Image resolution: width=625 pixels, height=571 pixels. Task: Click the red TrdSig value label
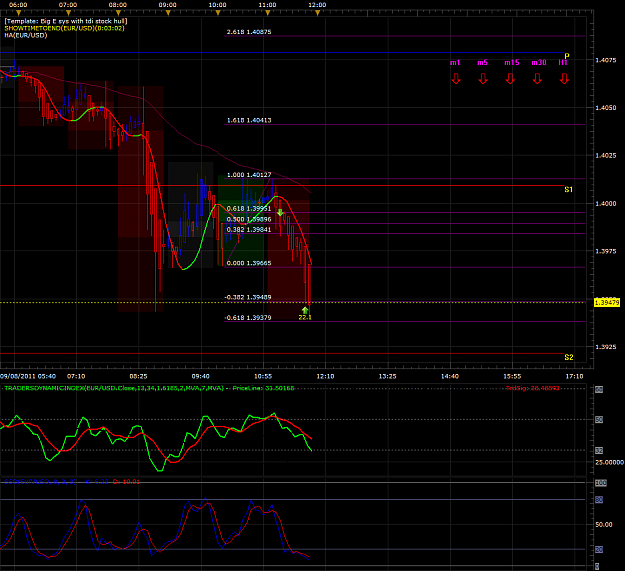[533, 388]
